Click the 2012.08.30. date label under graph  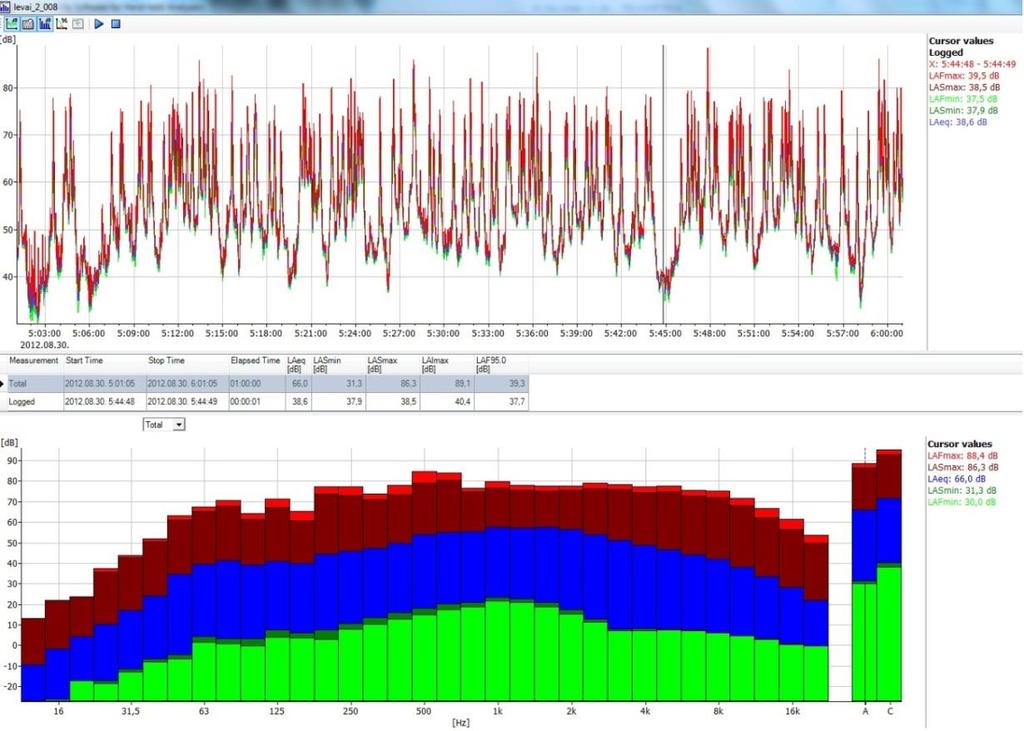pos(44,344)
